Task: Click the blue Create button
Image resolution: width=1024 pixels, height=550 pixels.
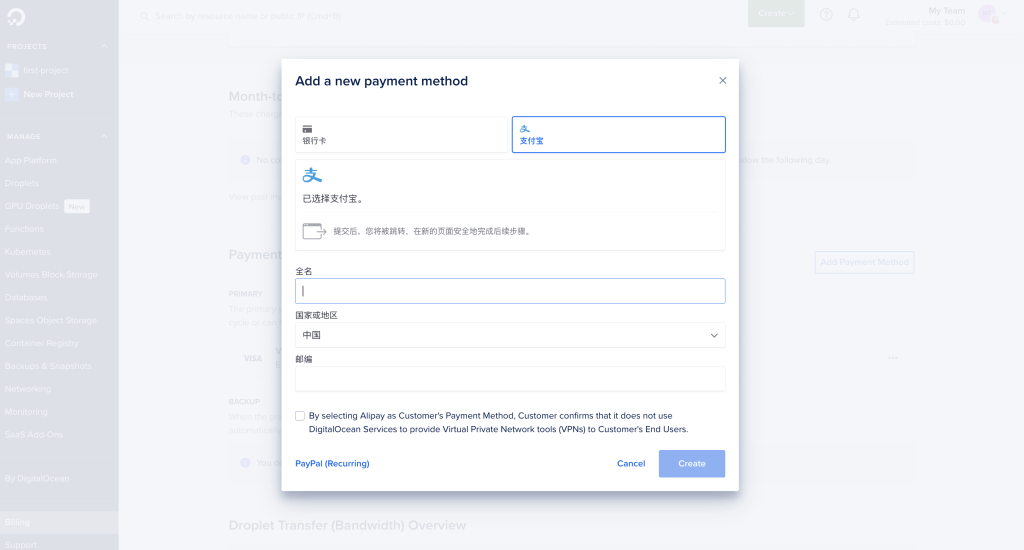Action: (x=692, y=464)
